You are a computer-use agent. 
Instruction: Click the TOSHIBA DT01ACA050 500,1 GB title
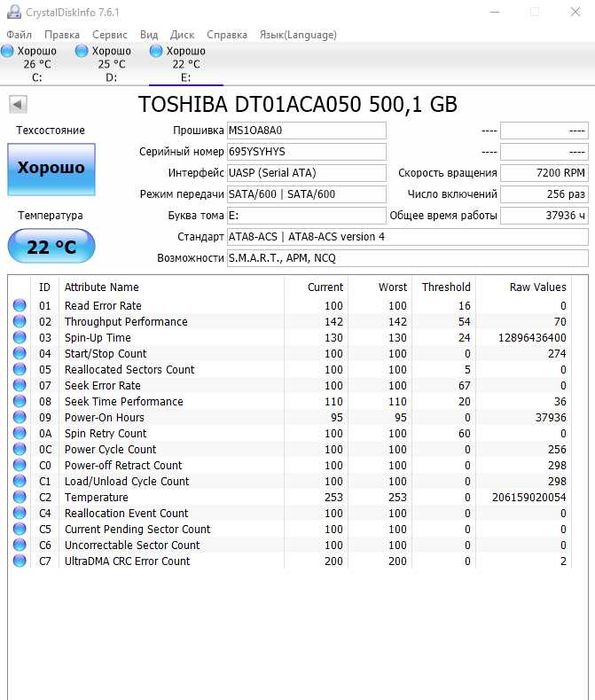coord(298,104)
